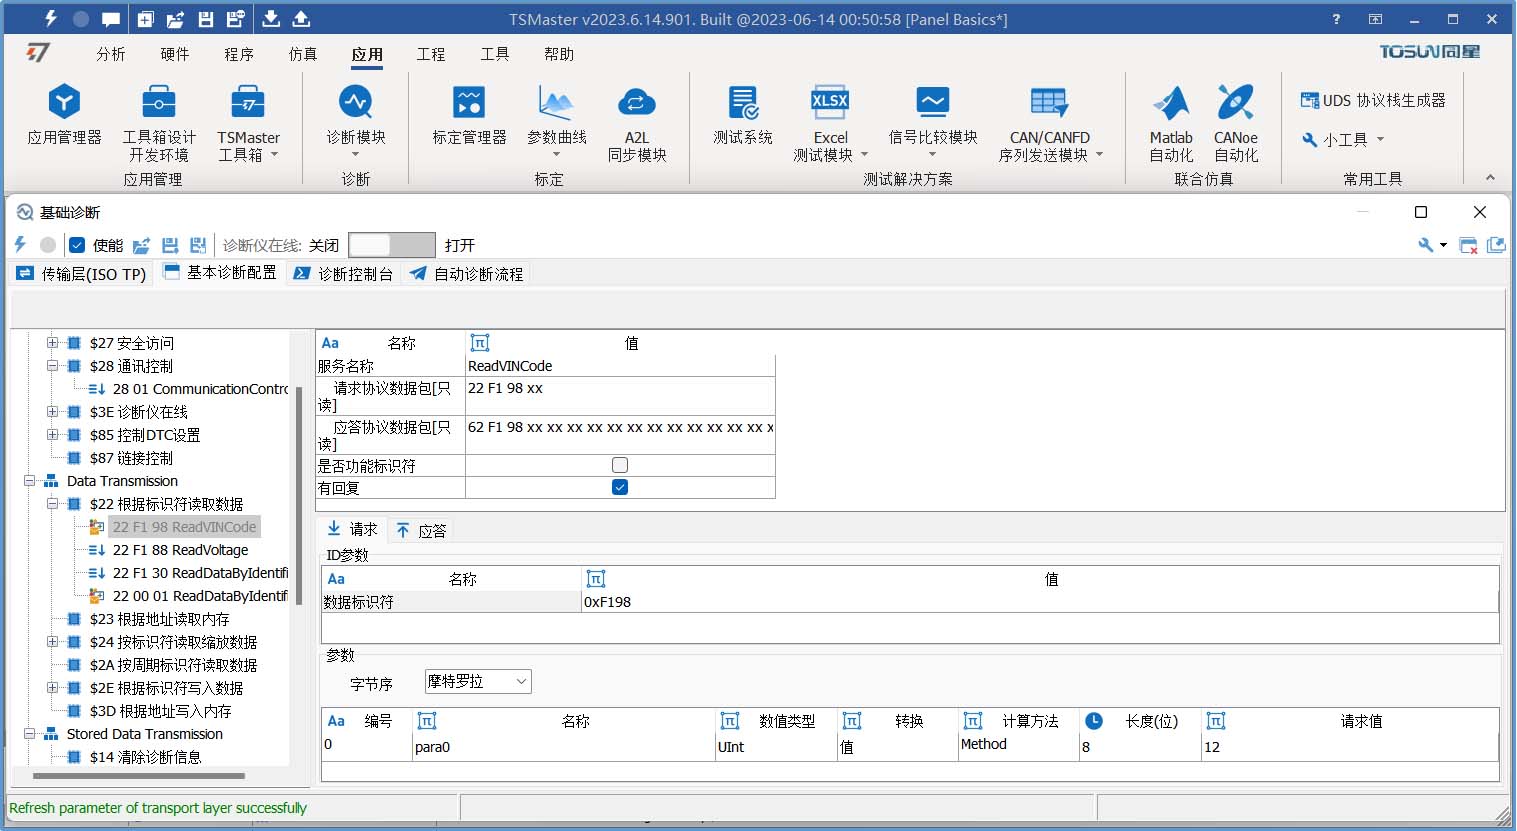
Task: Uncheck the 有回复 checkbox
Action: (x=620, y=487)
